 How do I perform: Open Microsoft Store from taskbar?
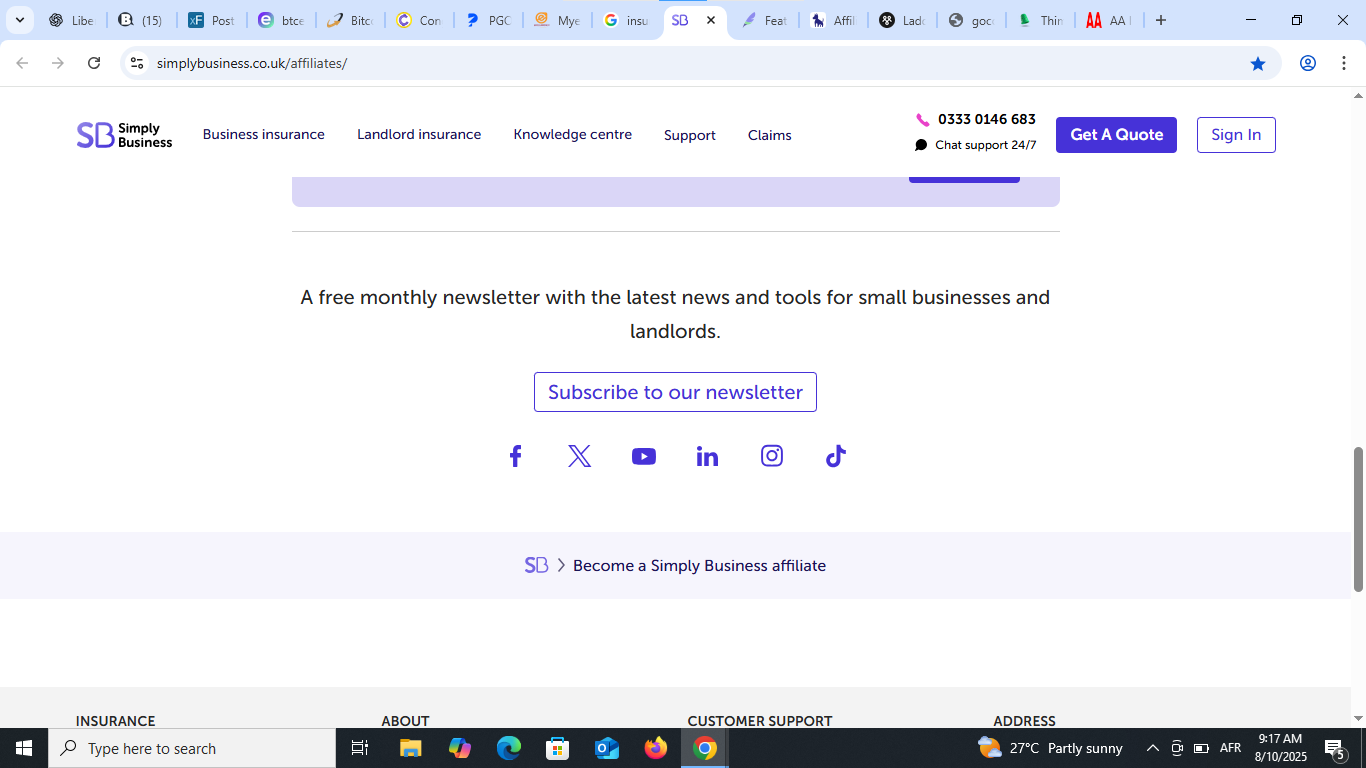pyautogui.click(x=558, y=748)
